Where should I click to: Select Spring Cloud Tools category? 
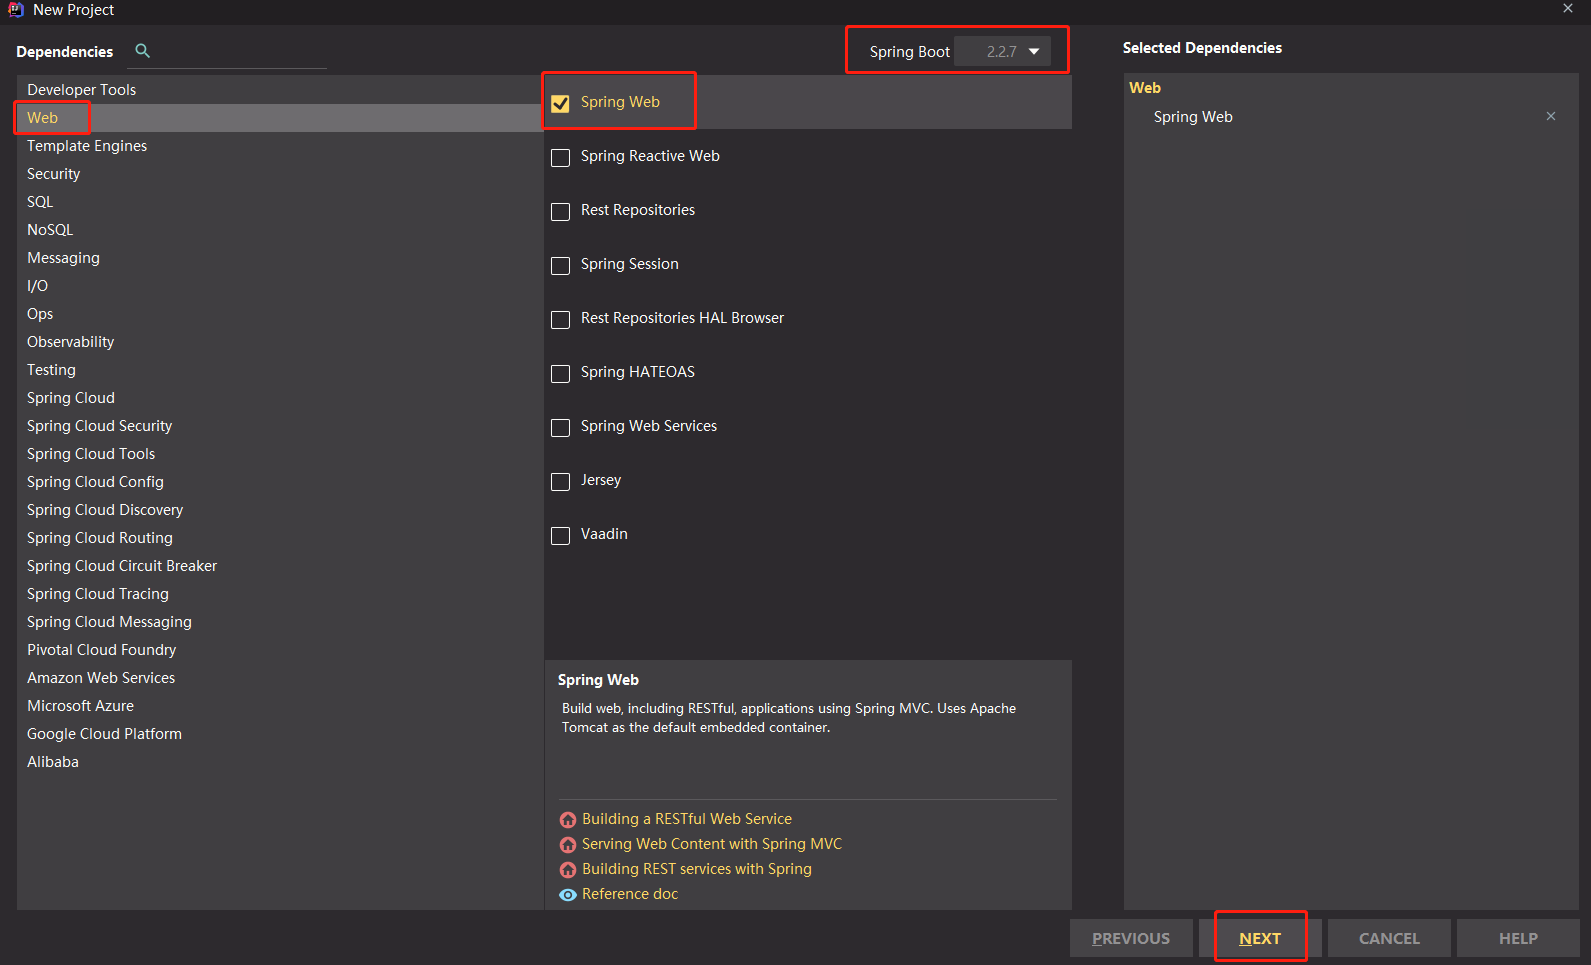280,454
